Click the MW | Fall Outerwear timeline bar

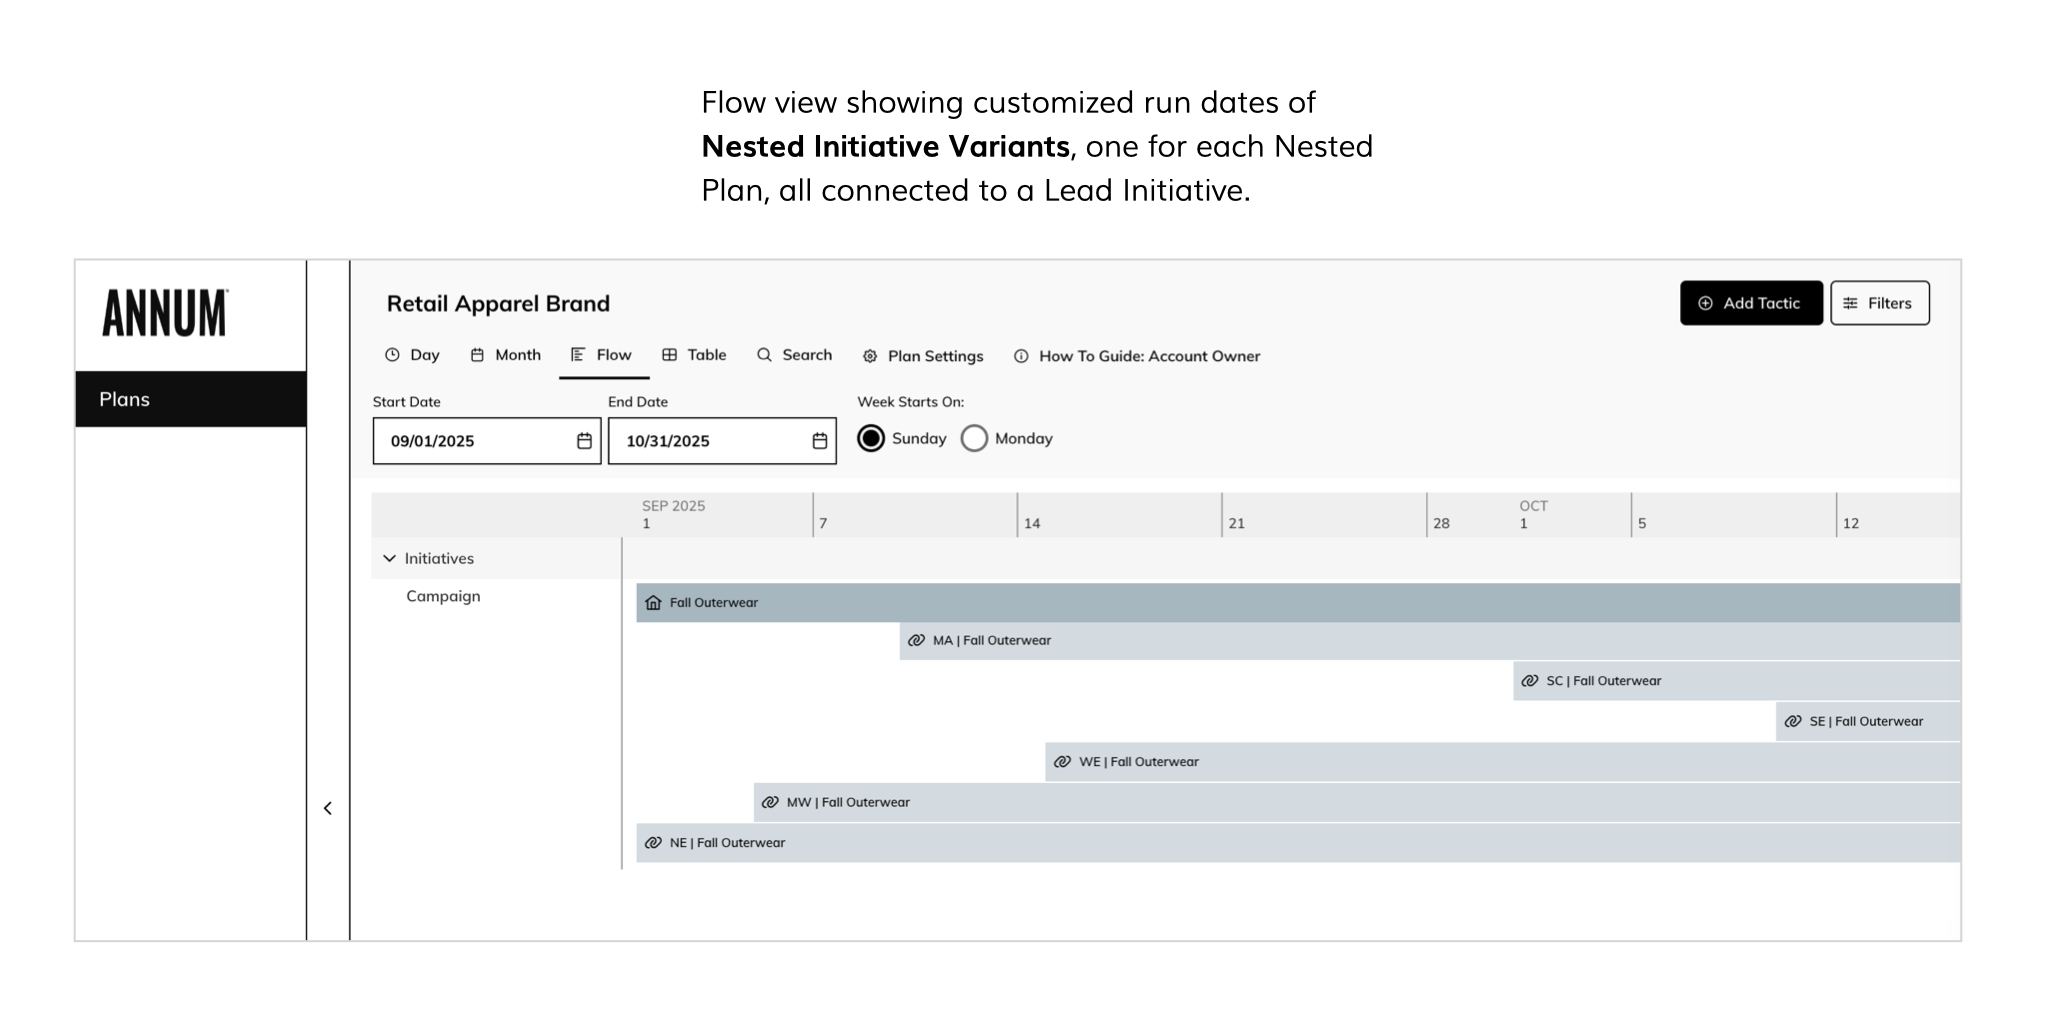(1300, 803)
